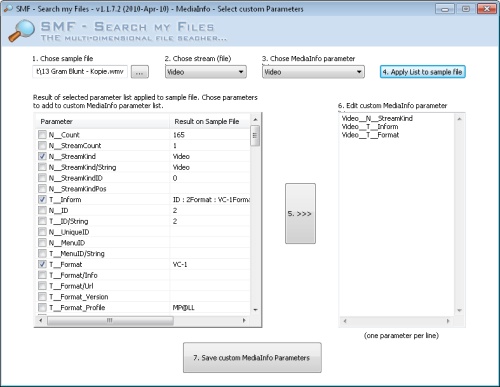Enable the T__Format/Info checkbox
Screen dimensions: 500x387
42,275
